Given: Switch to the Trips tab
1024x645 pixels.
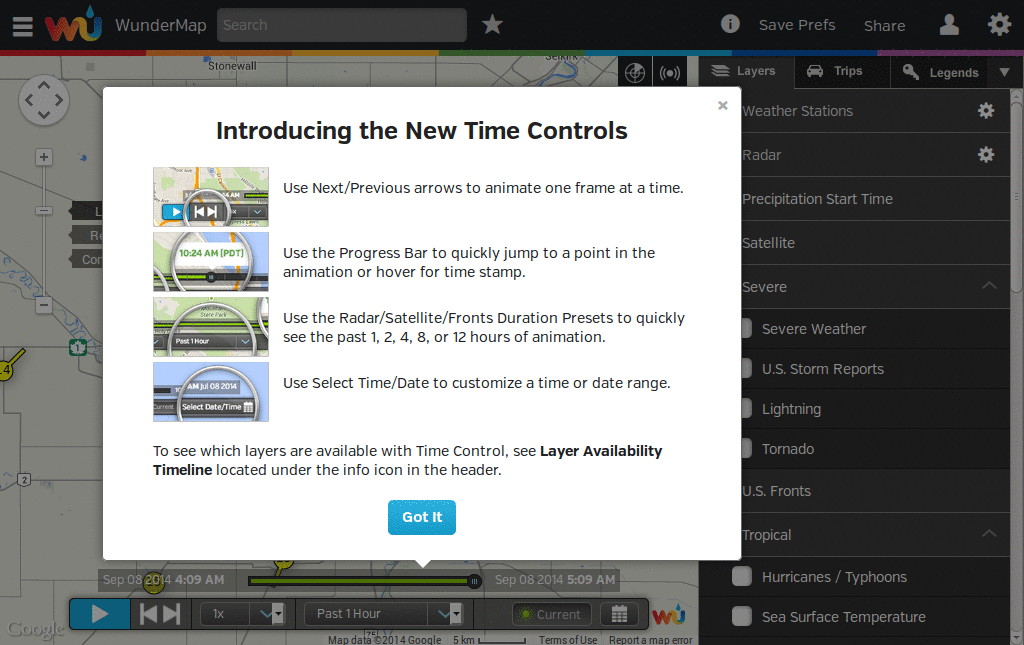Looking at the screenshot, I should (x=842, y=71).
